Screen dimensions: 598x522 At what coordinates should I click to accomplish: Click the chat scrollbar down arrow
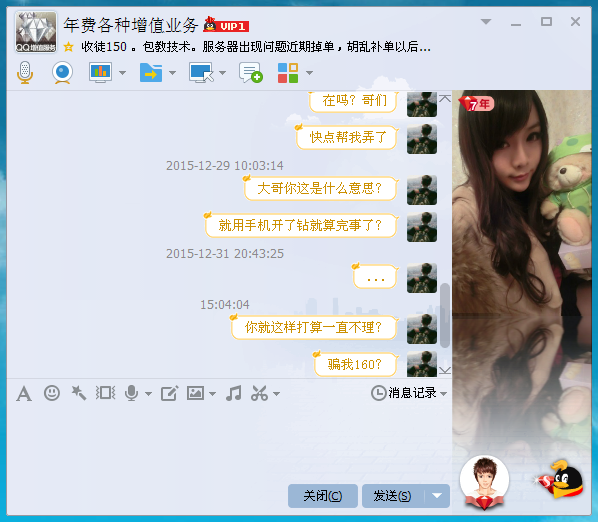click(445, 370)
